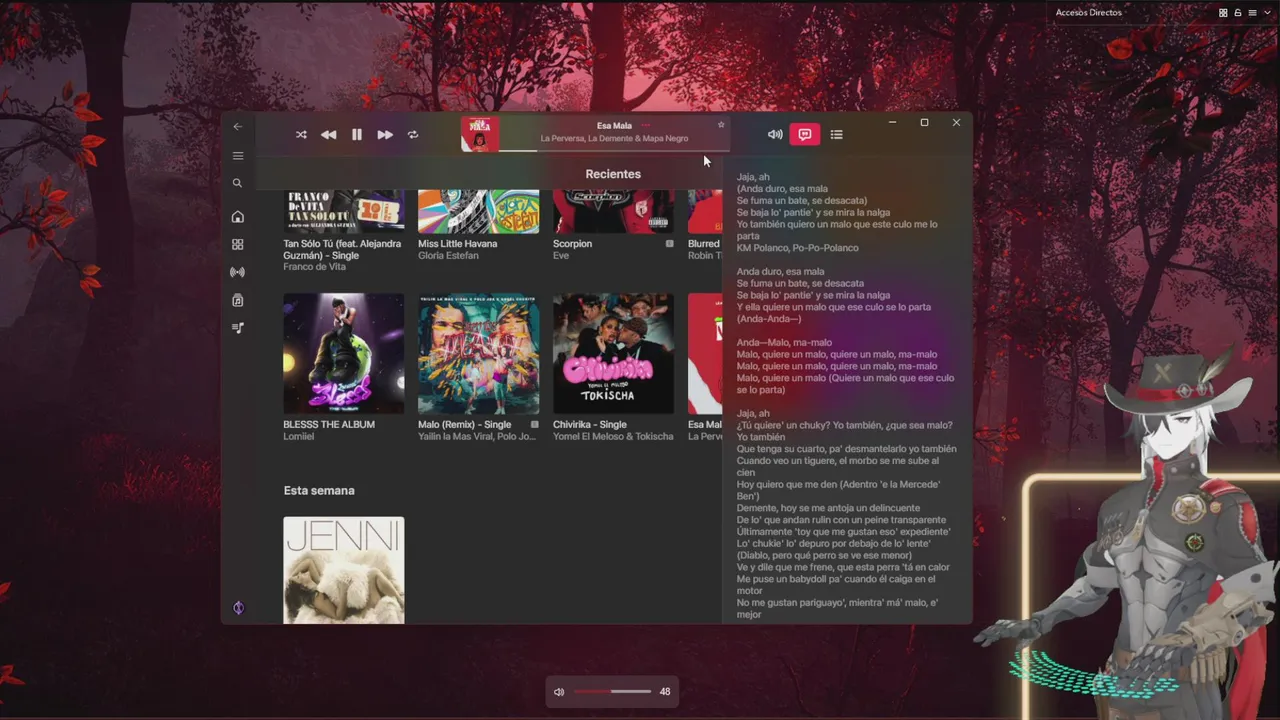Skip to the previous track
The image size is (1280, 720).
[328, 135]
